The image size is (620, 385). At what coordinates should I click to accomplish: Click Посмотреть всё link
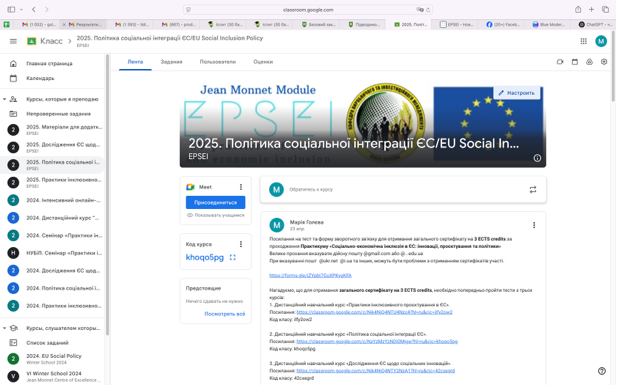coord(225,314)
